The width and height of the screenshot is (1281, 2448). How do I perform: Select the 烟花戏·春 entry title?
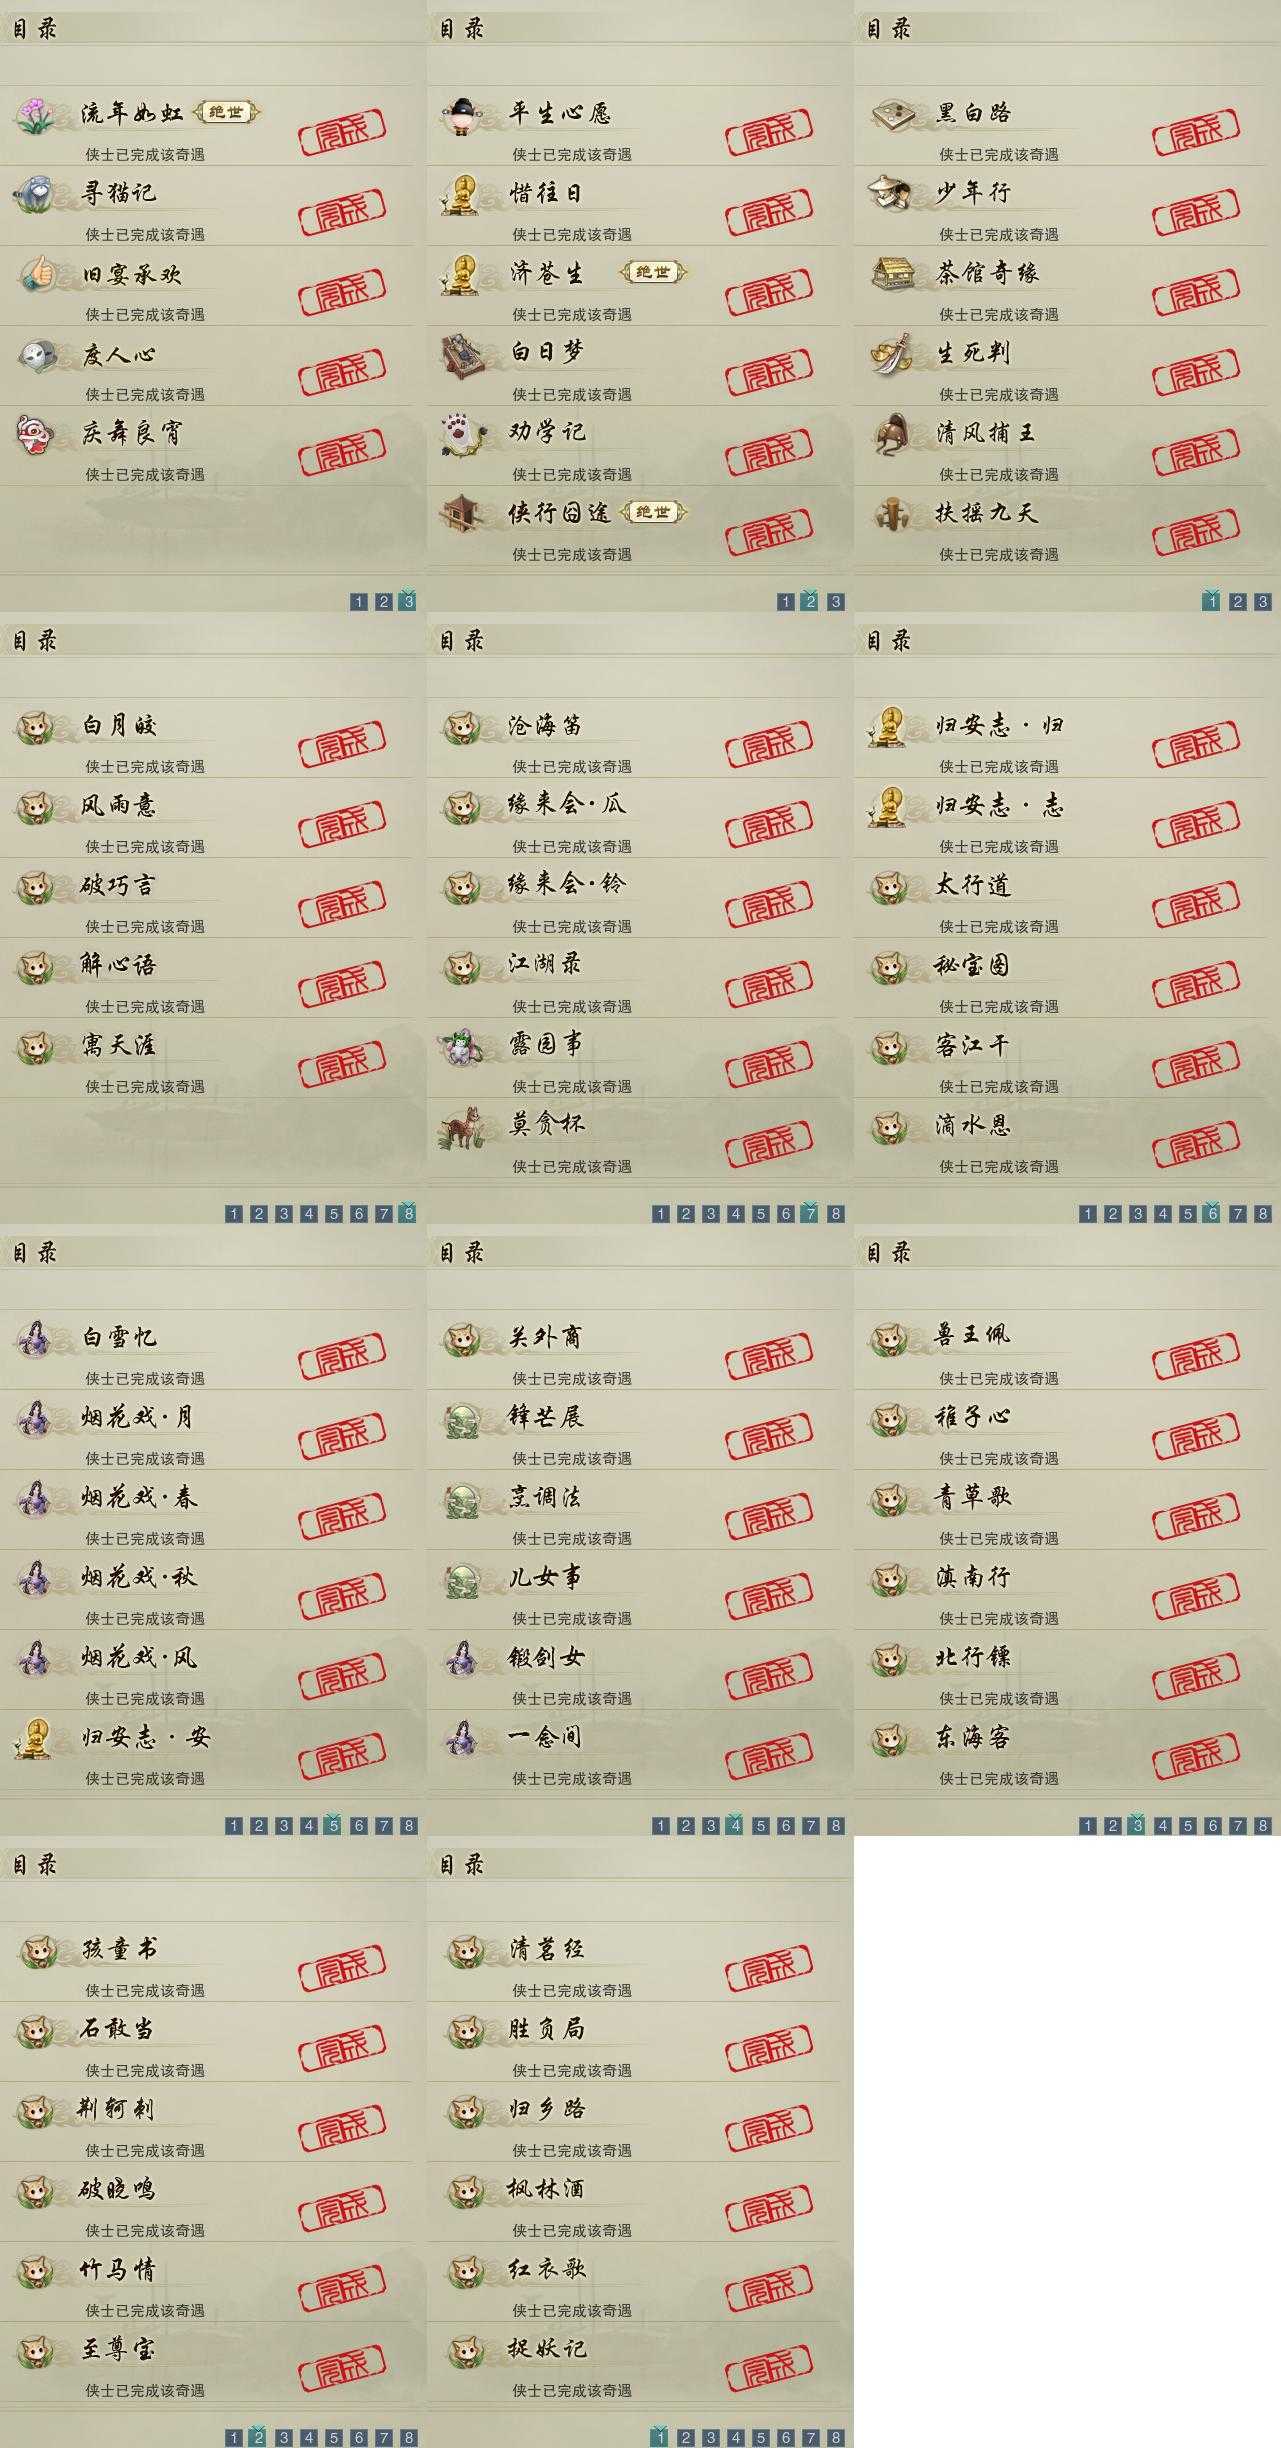tap(140, 1498)
